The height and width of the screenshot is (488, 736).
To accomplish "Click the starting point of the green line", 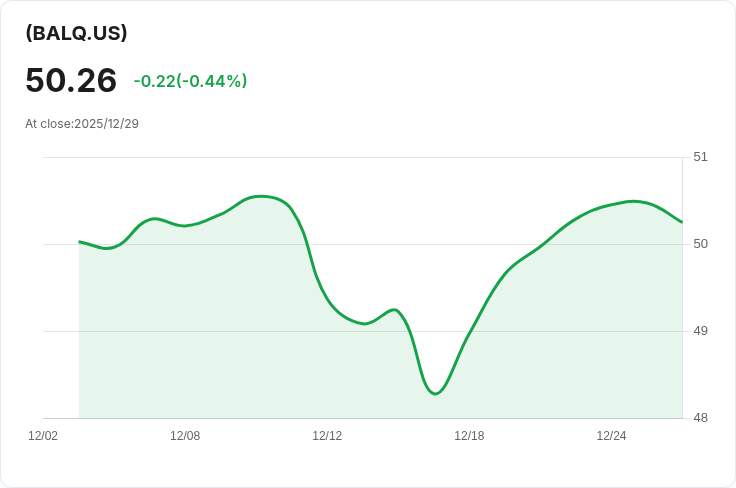I will pos(80,242).
